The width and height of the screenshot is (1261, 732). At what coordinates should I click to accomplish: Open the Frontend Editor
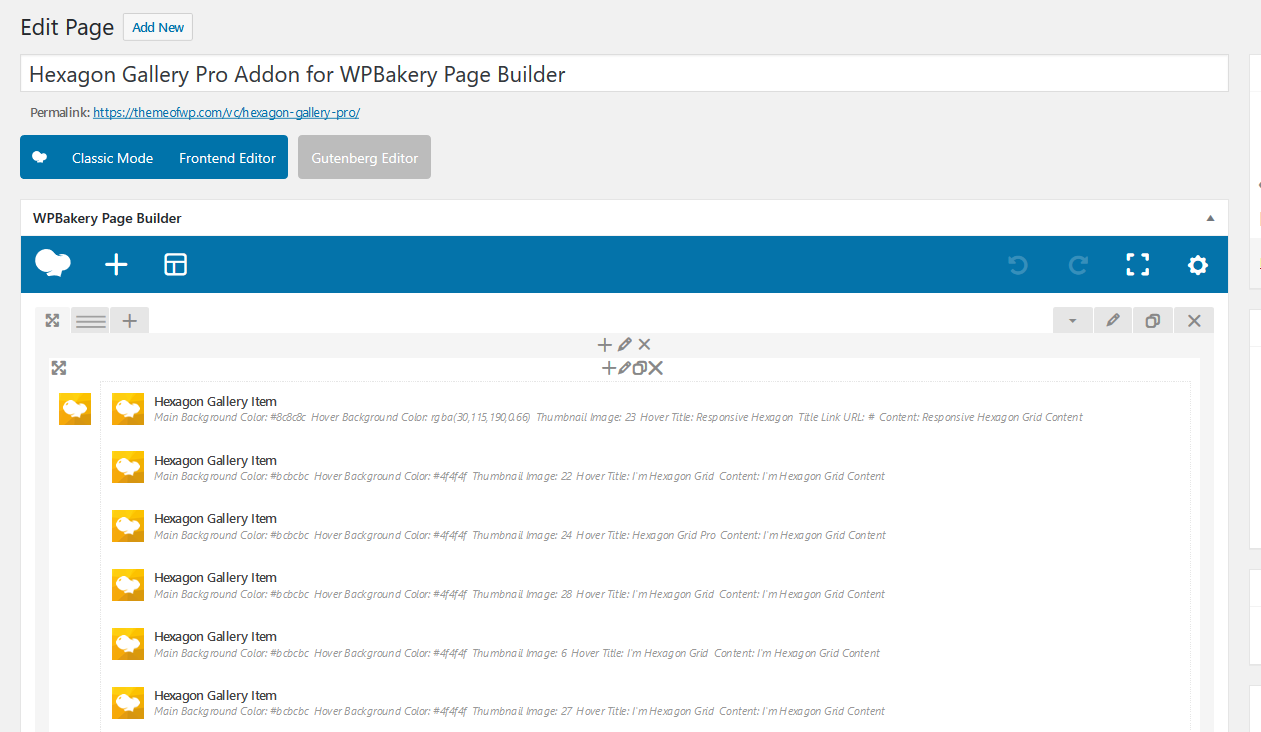(227, 158)
